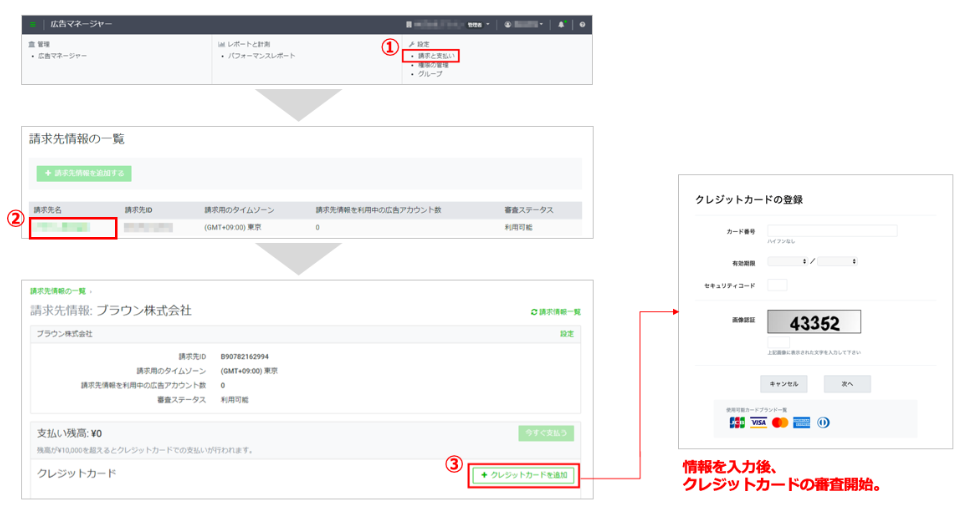974x518 pixels.
Task: Click the 43352 captcha image
Action: click(x=814, y=322)
